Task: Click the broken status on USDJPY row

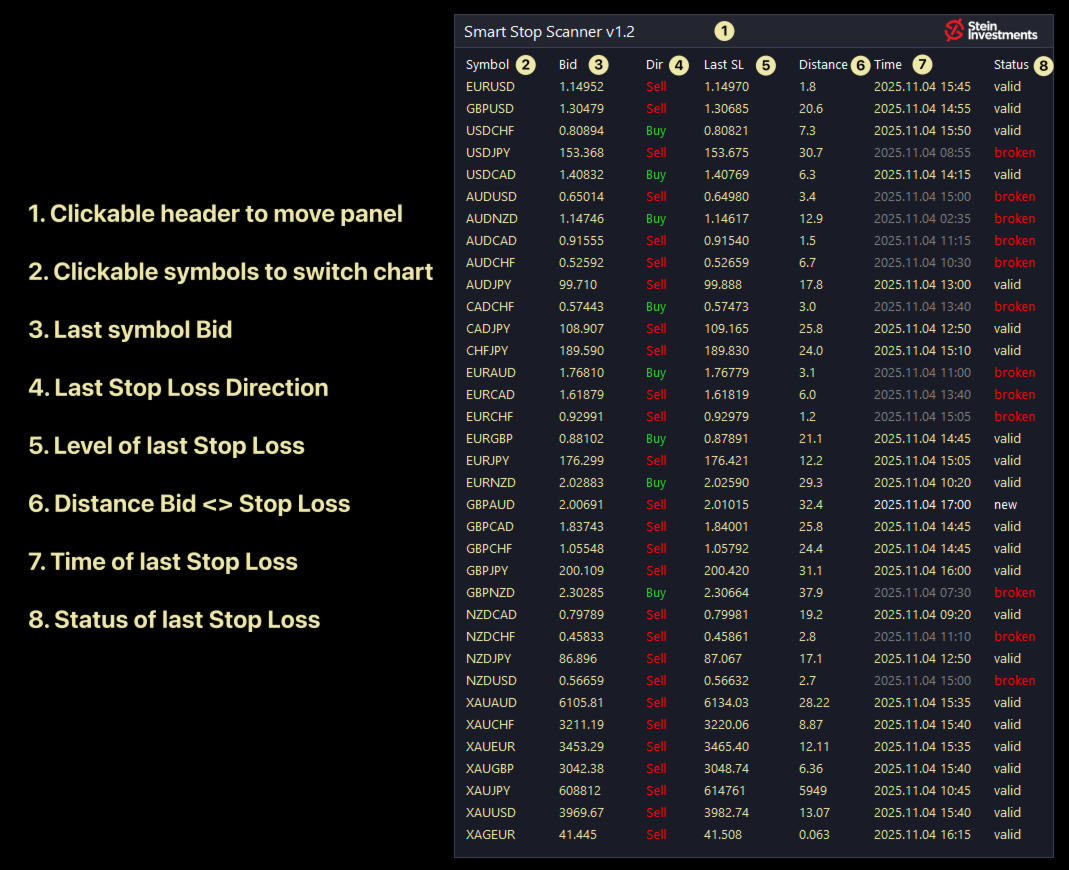Action: tap(1014, 153)
